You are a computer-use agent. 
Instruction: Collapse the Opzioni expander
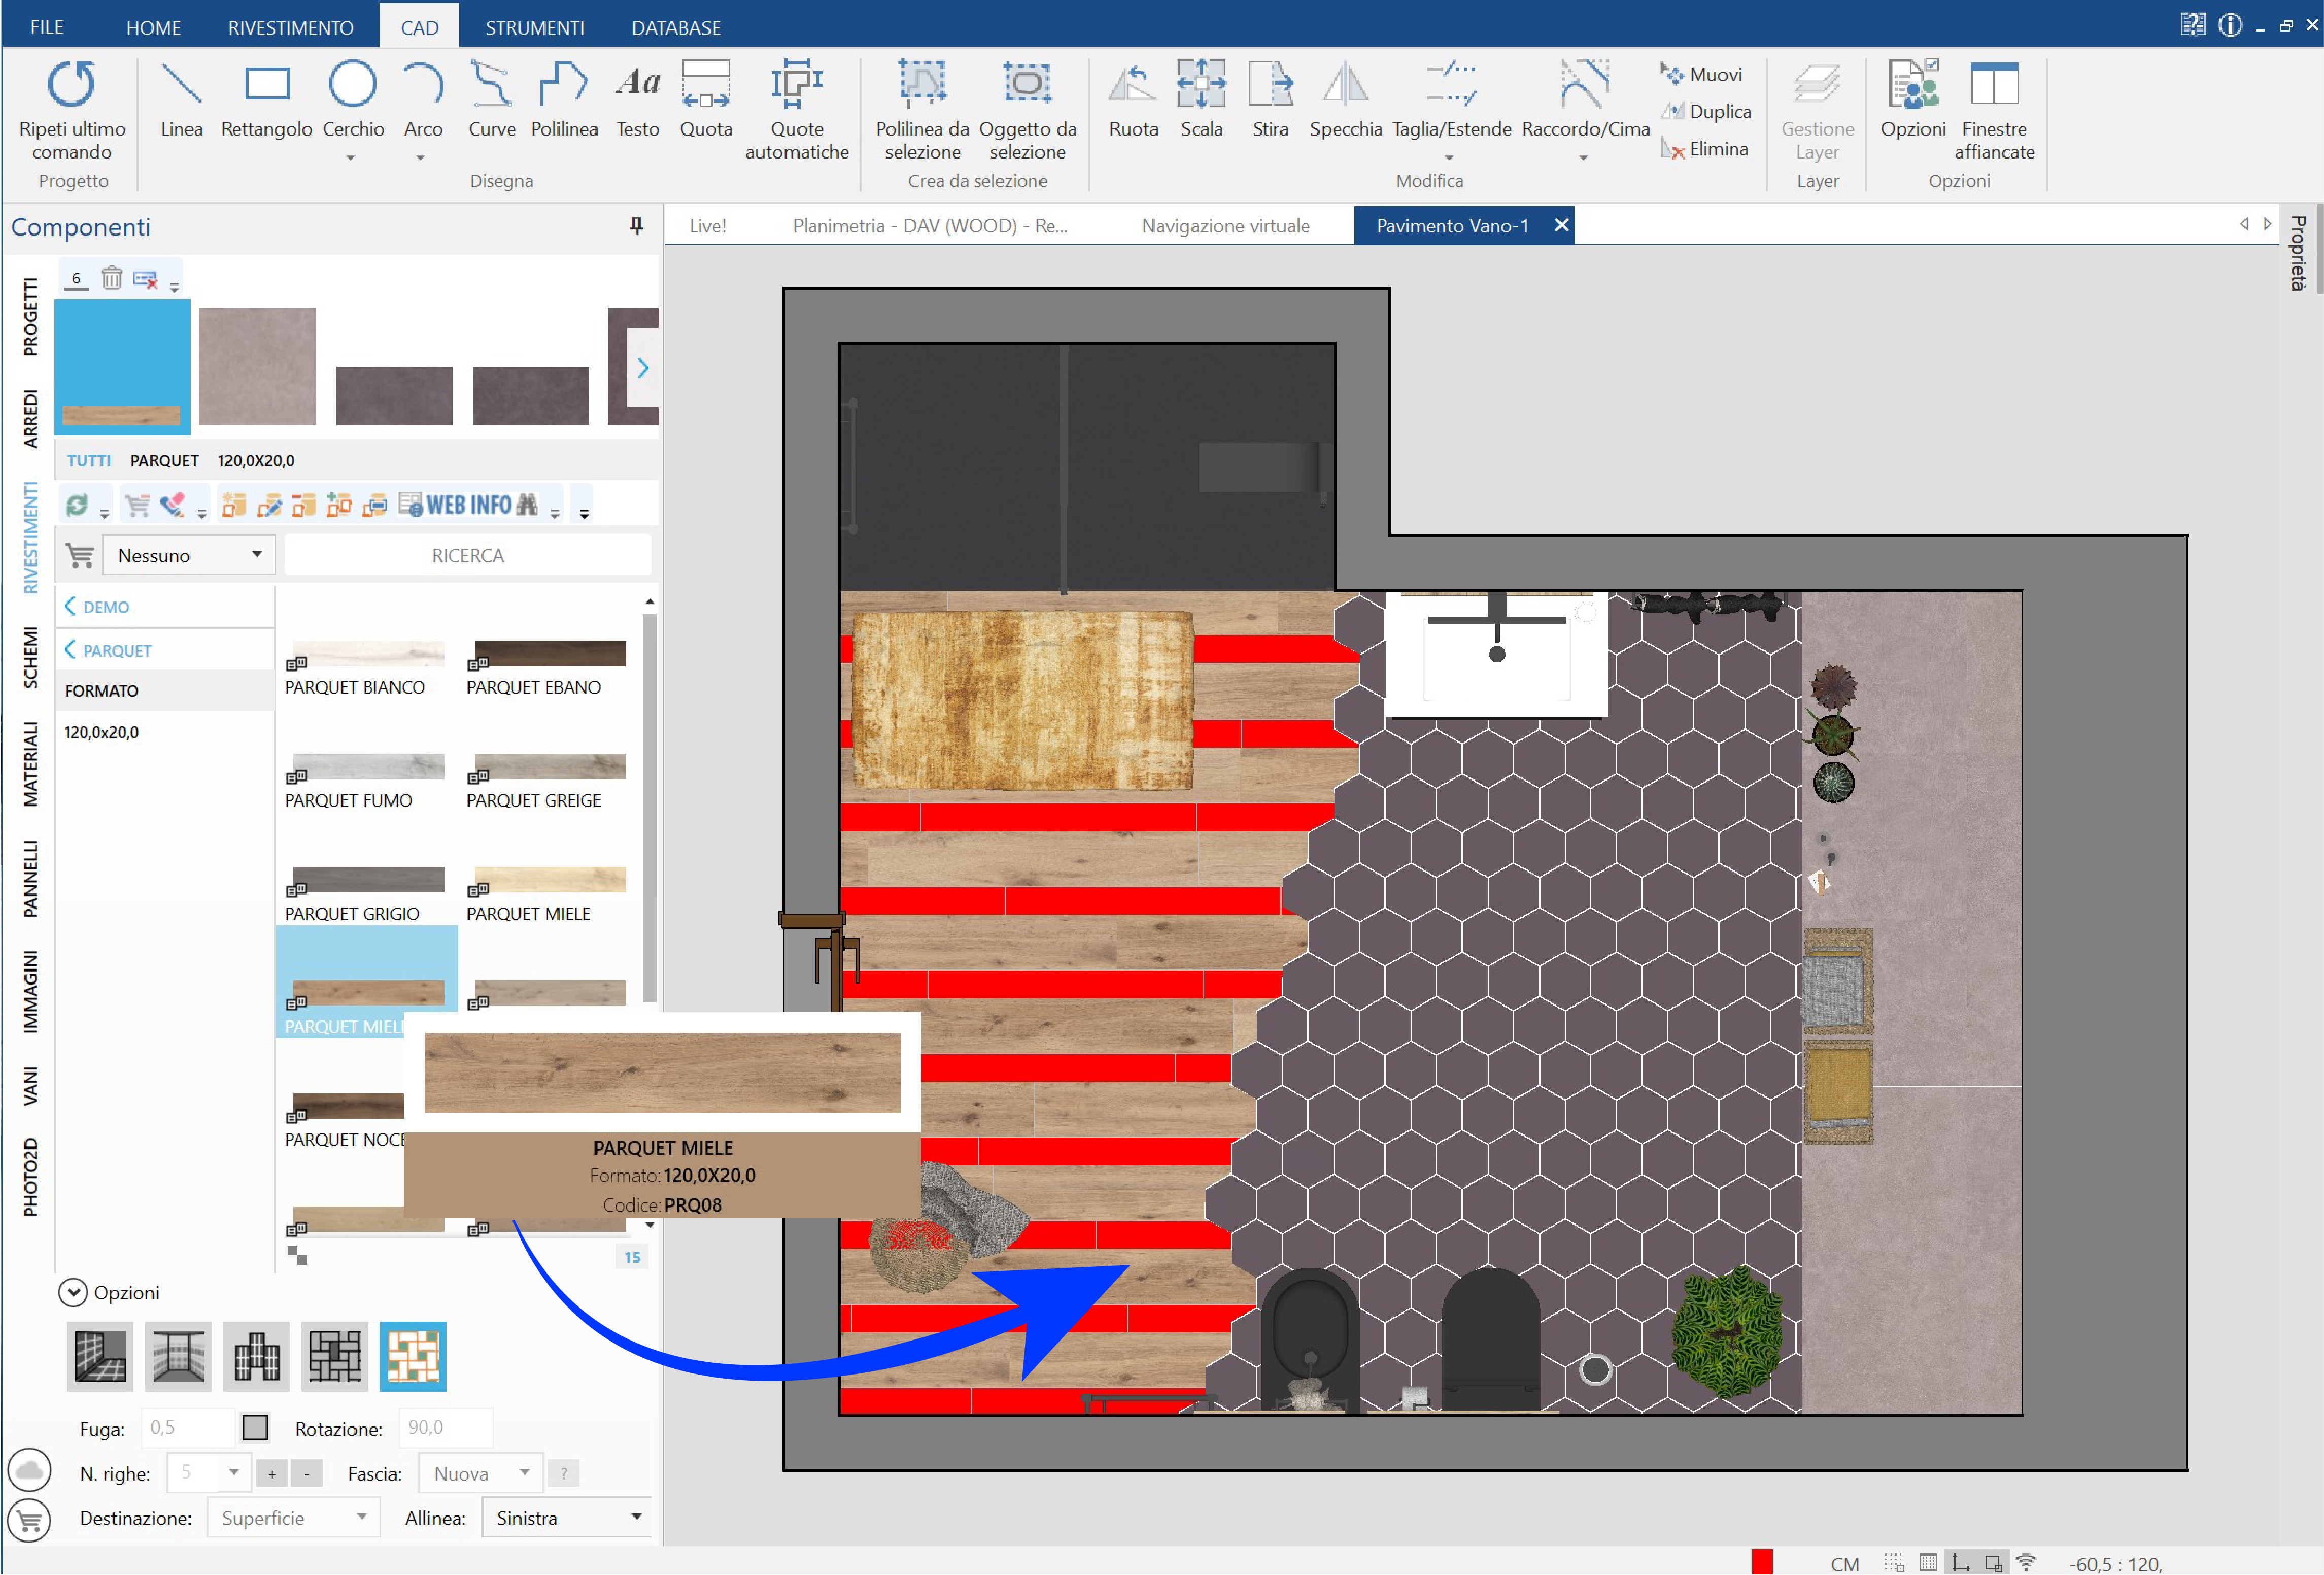[72, 1292]
